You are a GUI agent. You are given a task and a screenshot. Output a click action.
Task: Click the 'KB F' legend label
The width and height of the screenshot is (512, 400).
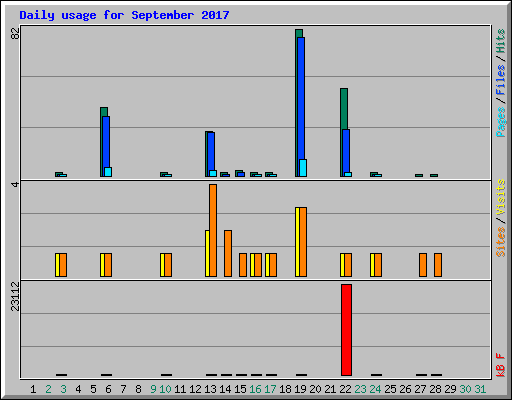click(x=500, y=365)
